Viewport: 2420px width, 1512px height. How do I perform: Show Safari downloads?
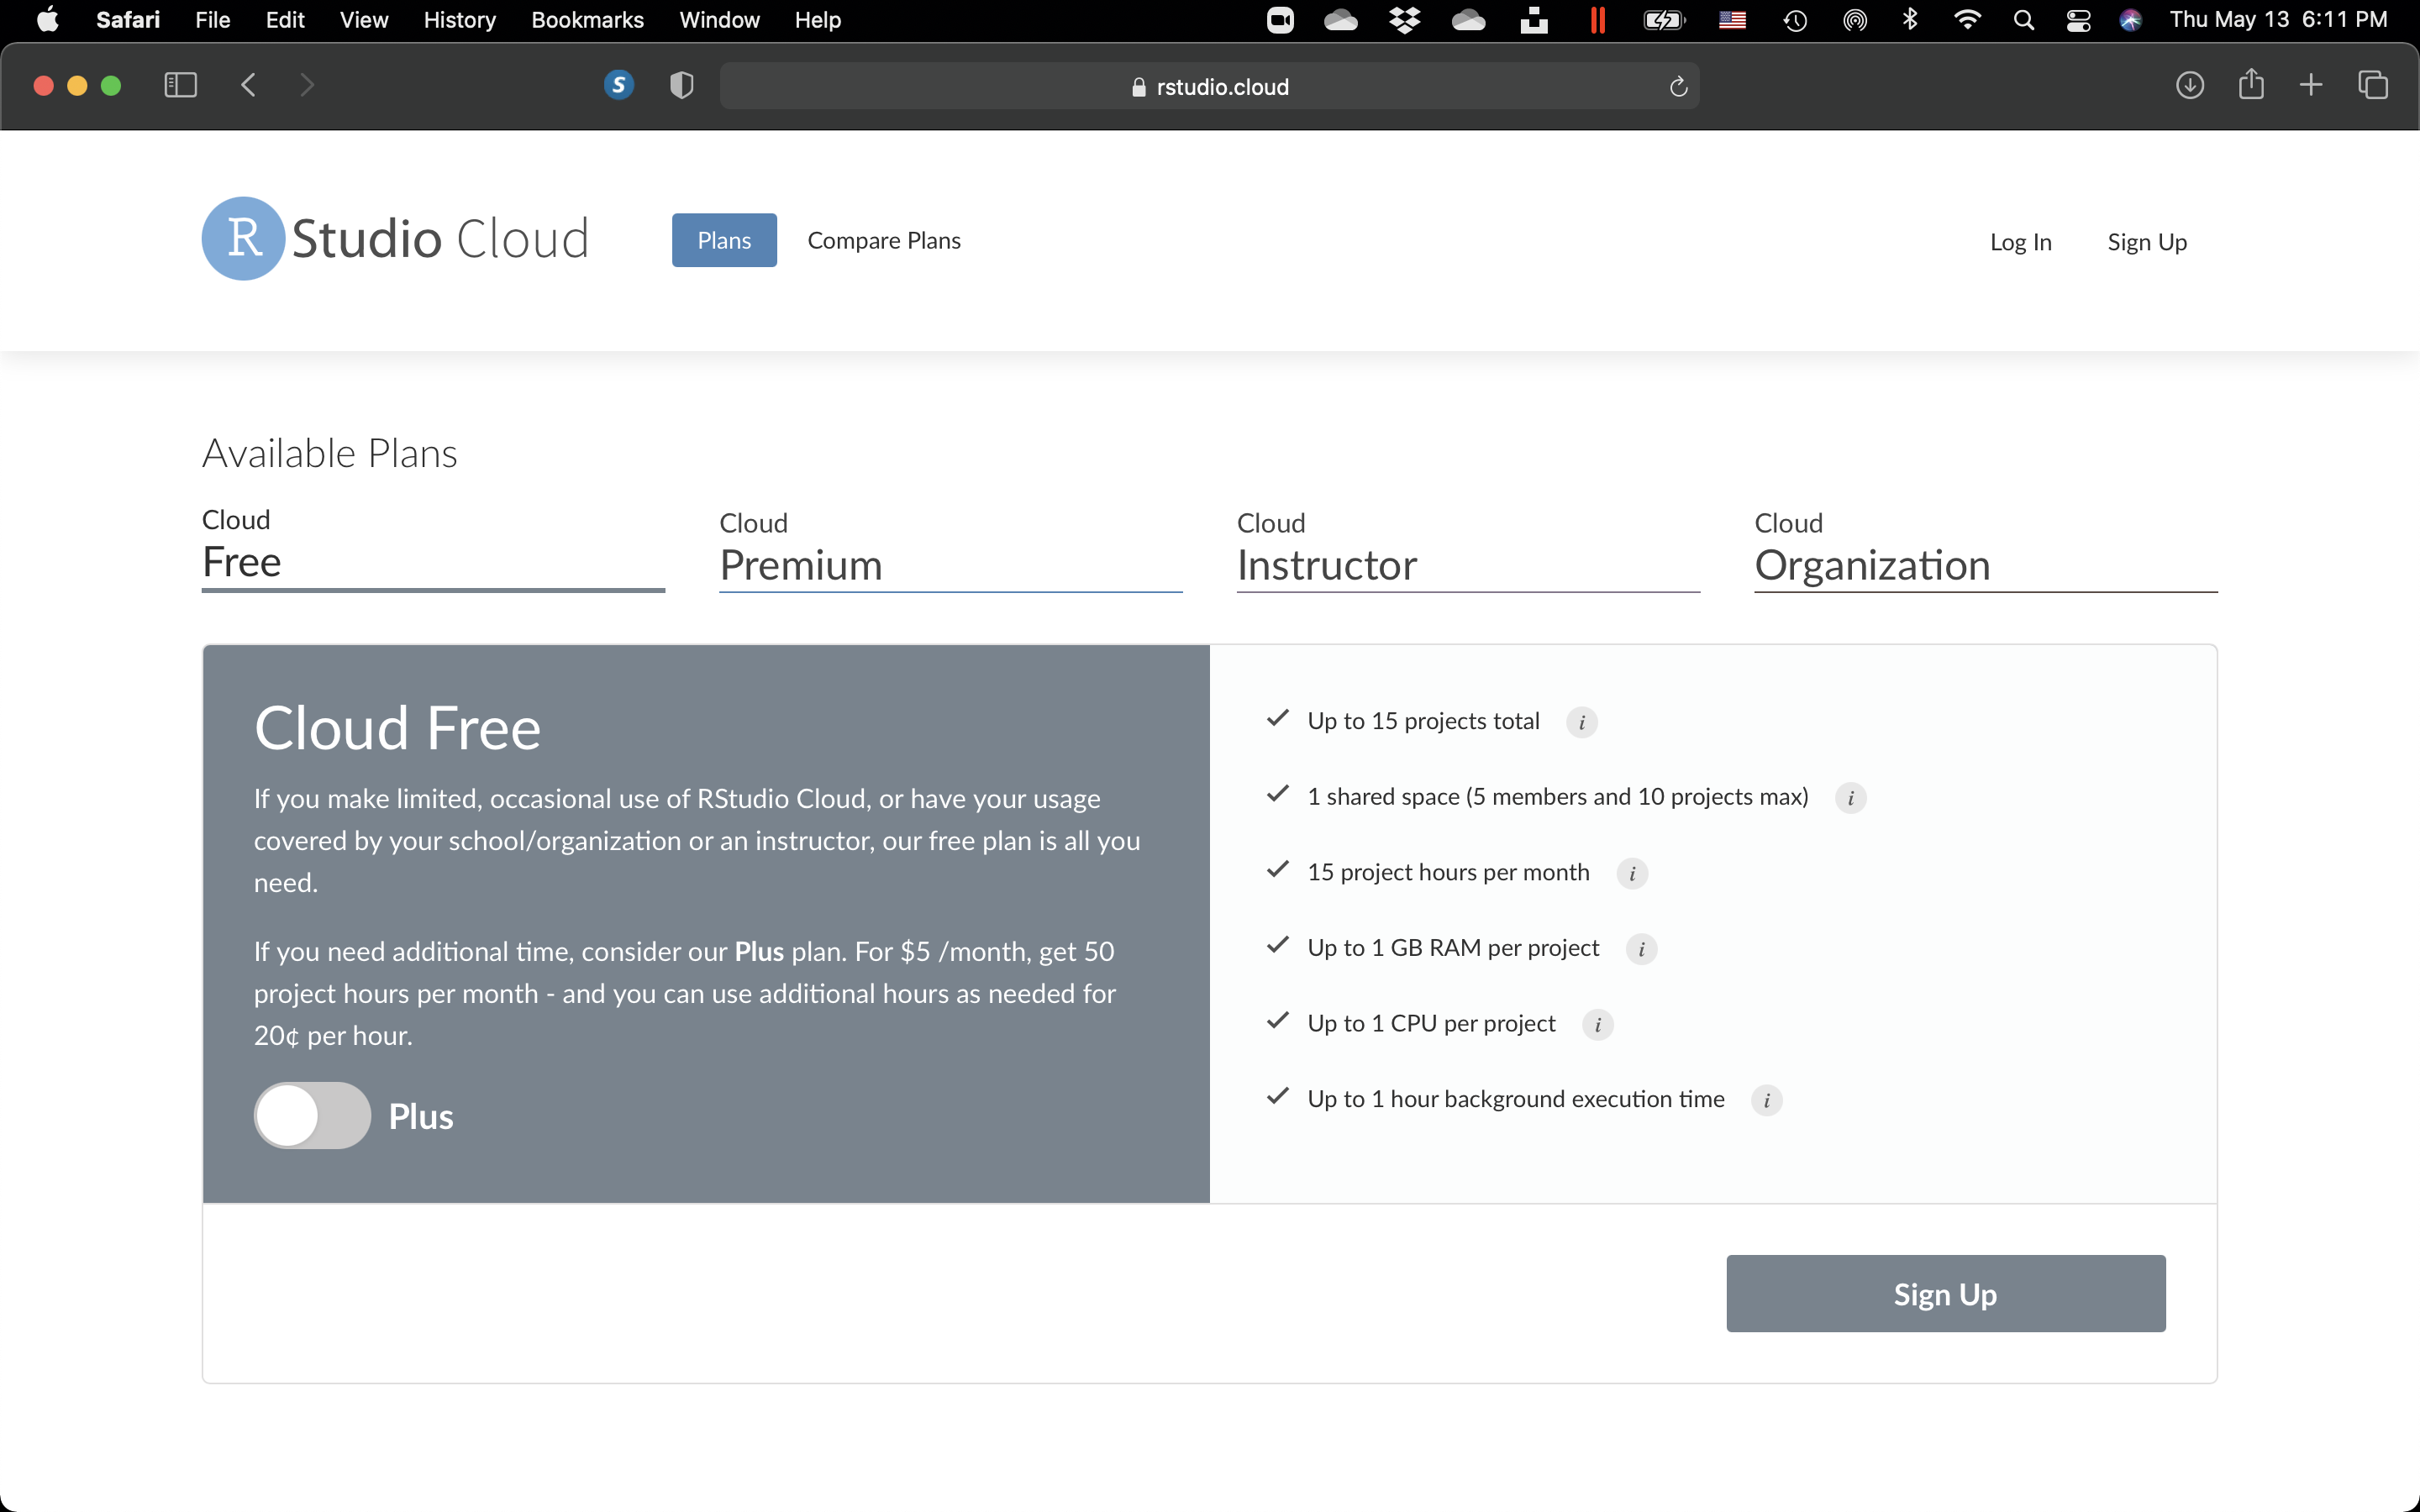2190,85
